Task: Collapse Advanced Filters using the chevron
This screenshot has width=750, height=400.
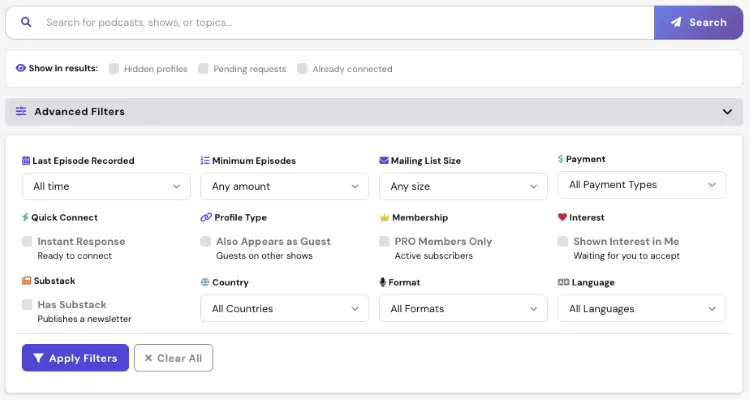Action: point(727,111)
